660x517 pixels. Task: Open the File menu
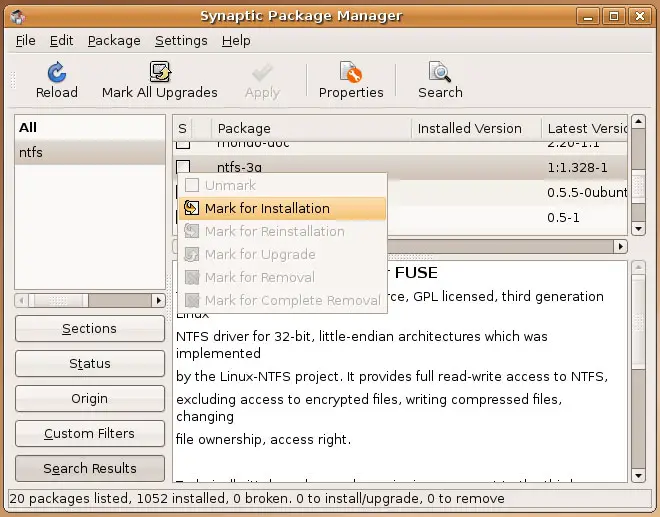(x=26, y=40)
